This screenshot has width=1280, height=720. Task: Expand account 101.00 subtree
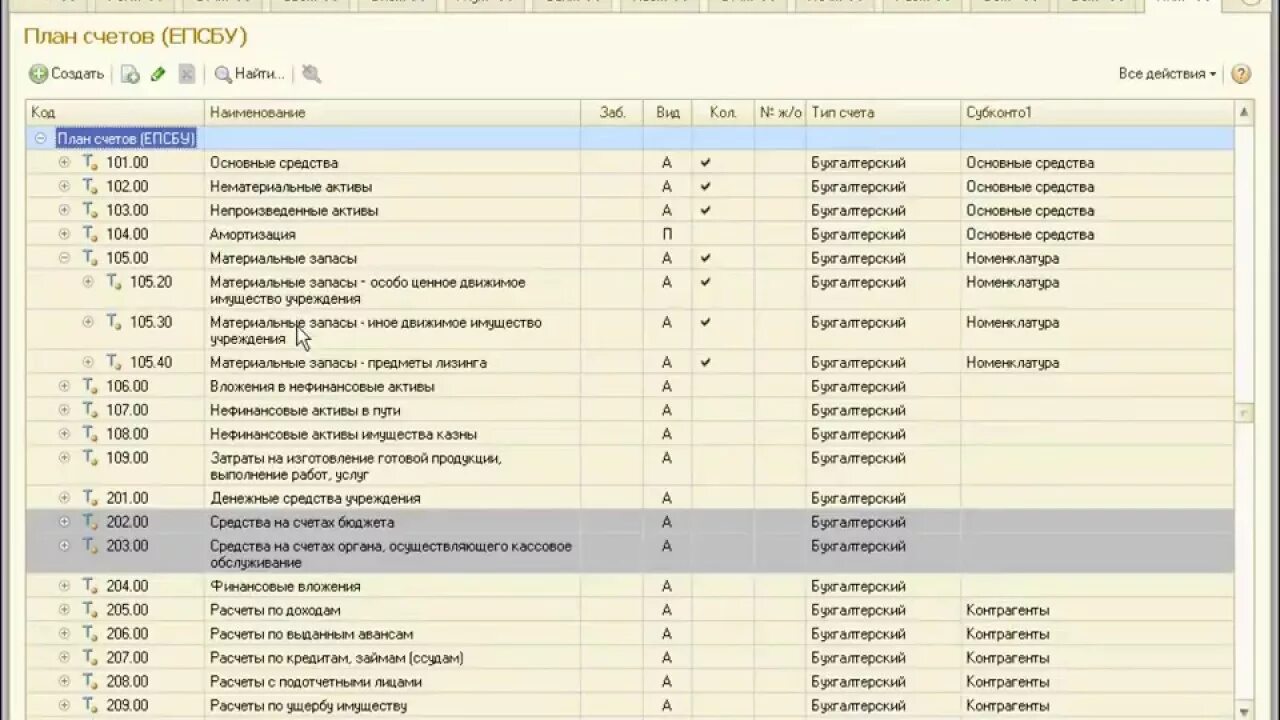64,162
